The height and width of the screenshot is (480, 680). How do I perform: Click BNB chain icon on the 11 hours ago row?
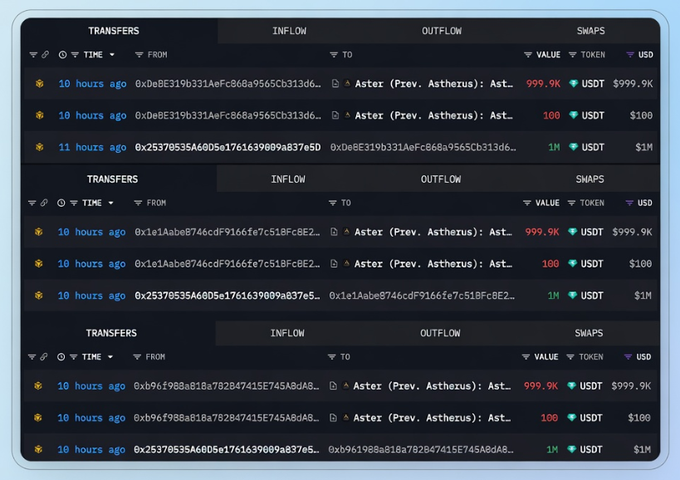click(x=39, y=147)
